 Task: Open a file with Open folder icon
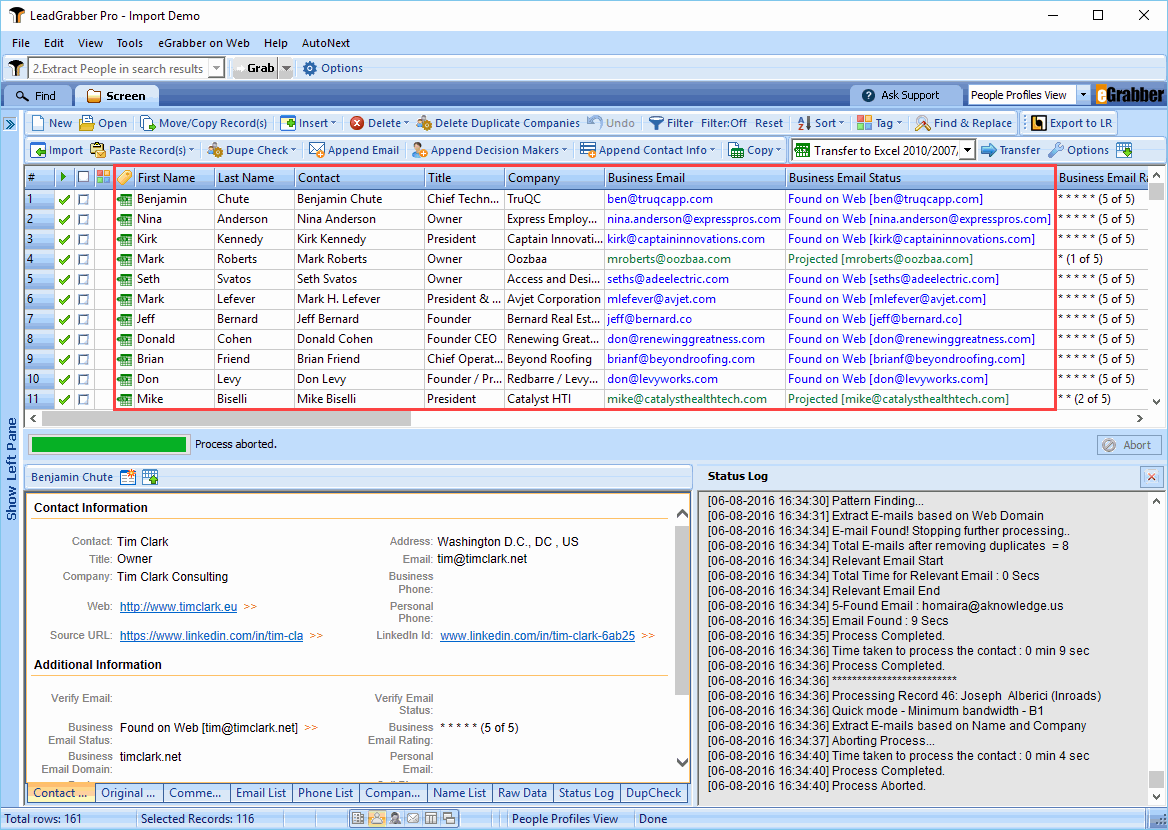87,123
